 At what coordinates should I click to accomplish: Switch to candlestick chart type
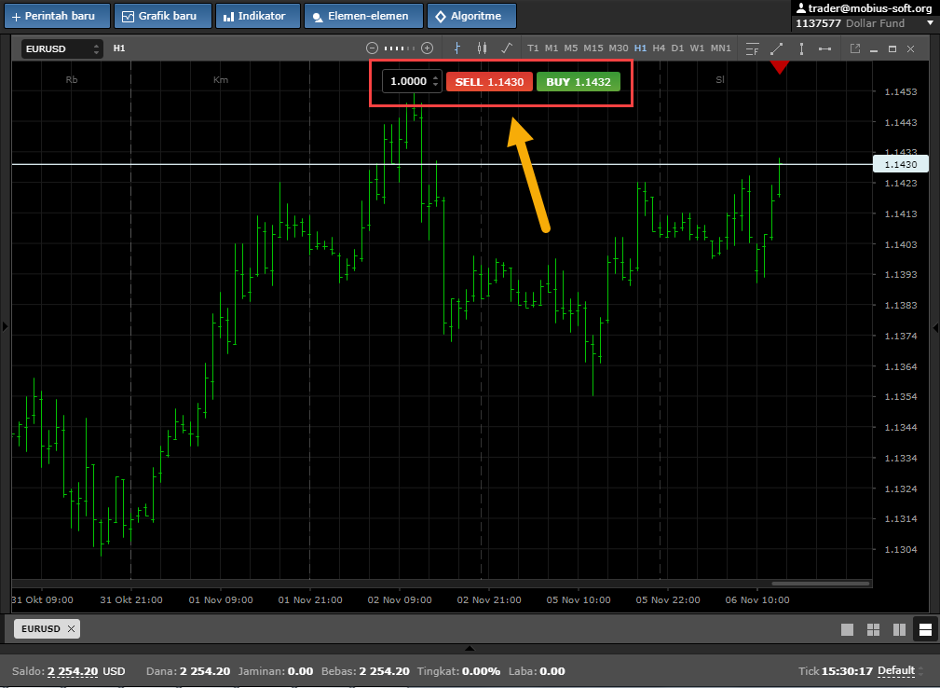[x=482, y=49]
